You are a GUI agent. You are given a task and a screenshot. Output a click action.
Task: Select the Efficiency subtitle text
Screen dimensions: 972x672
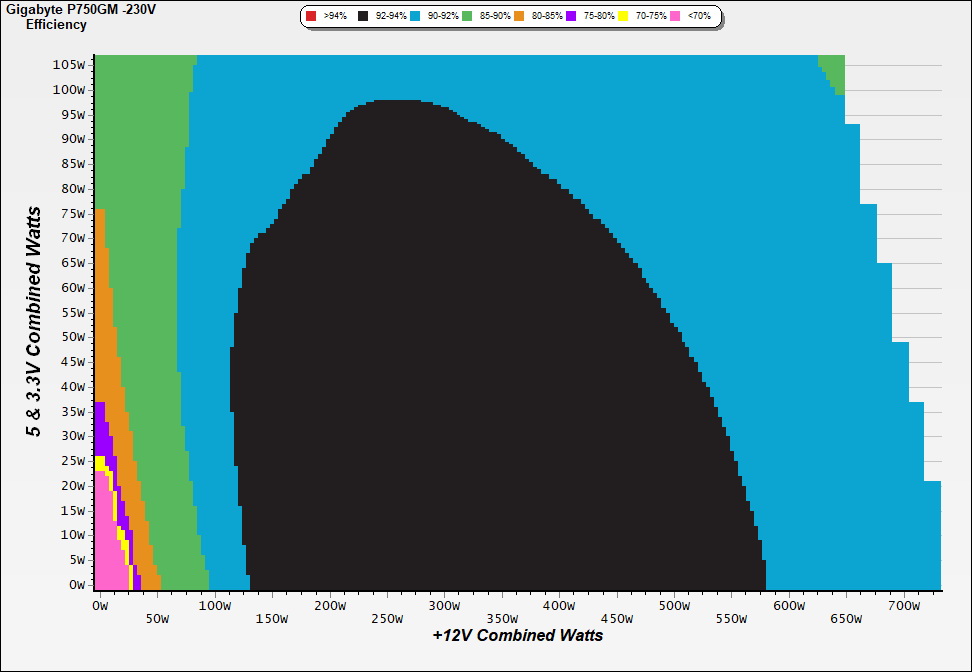pos(56,24)
